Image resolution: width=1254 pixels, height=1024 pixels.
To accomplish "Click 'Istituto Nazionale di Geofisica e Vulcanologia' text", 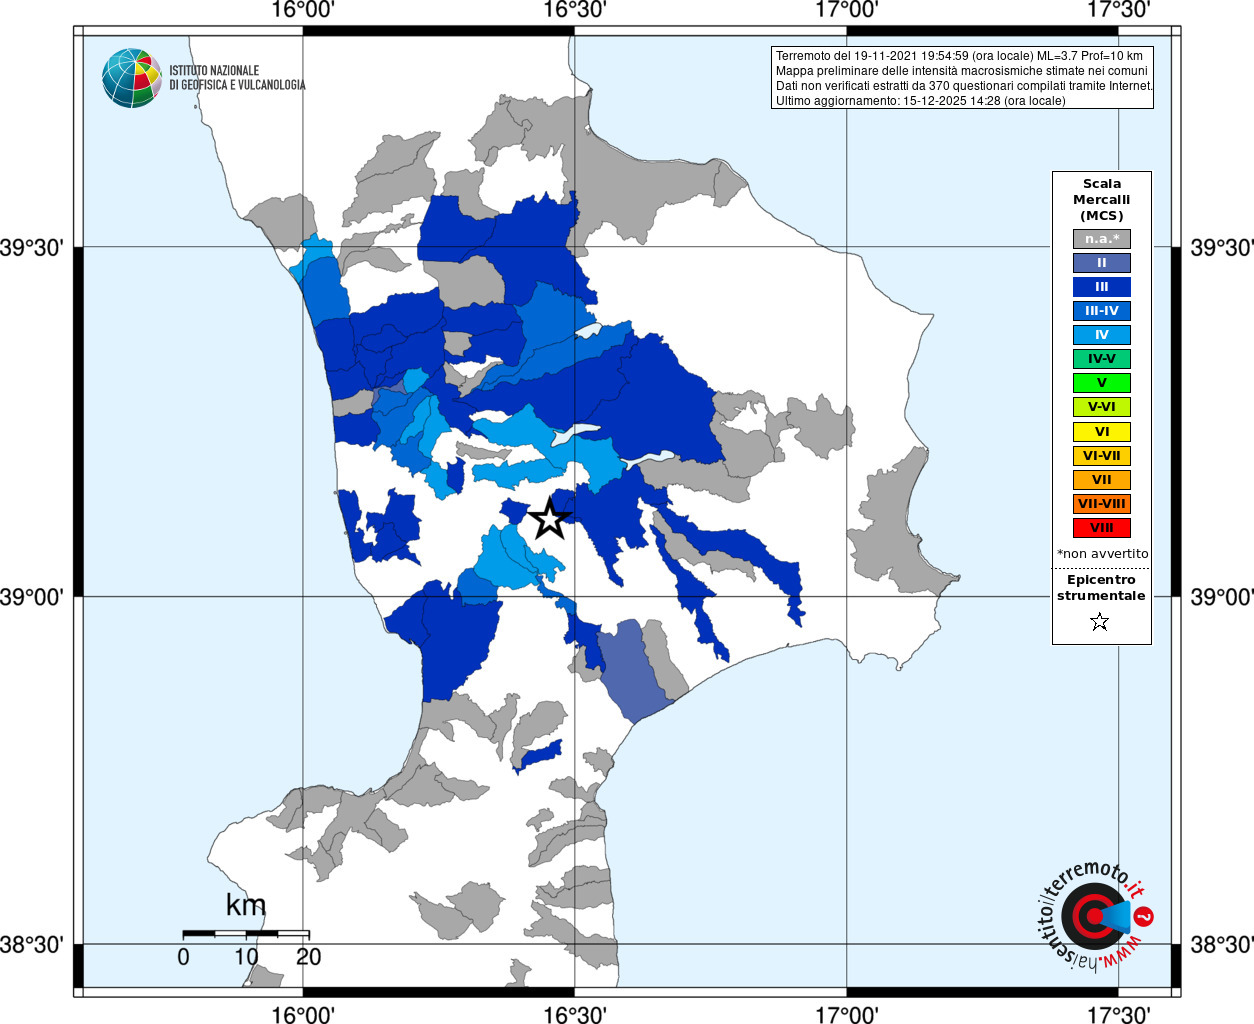I will (237, 78).
